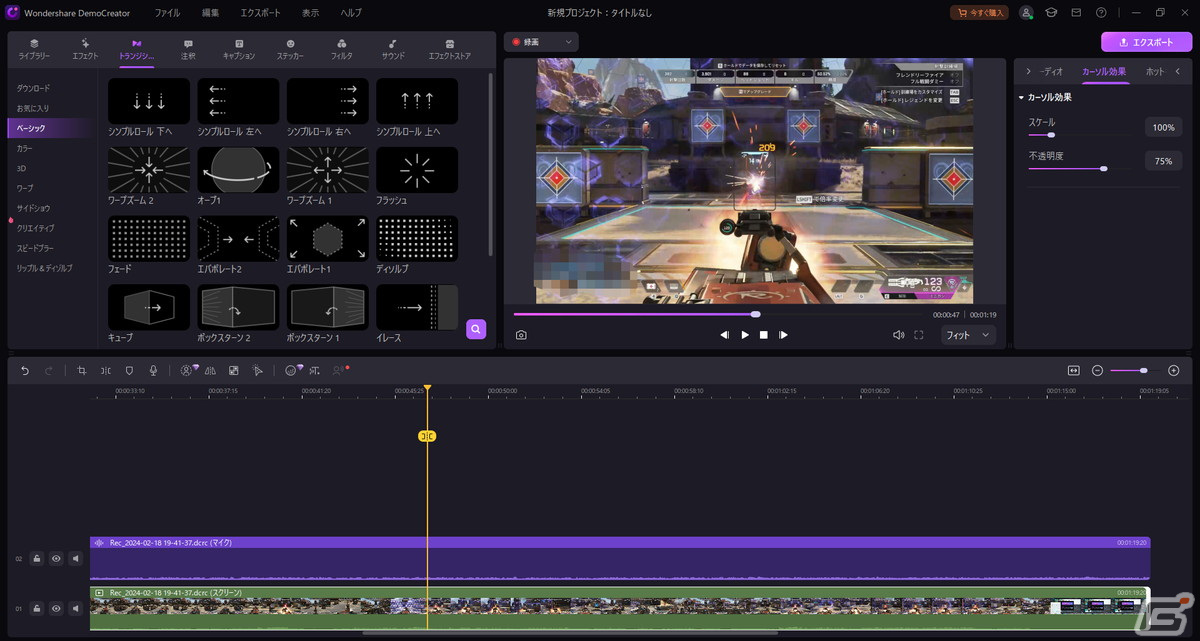Select the キューブ transition thumbnail

coord(148,307)
